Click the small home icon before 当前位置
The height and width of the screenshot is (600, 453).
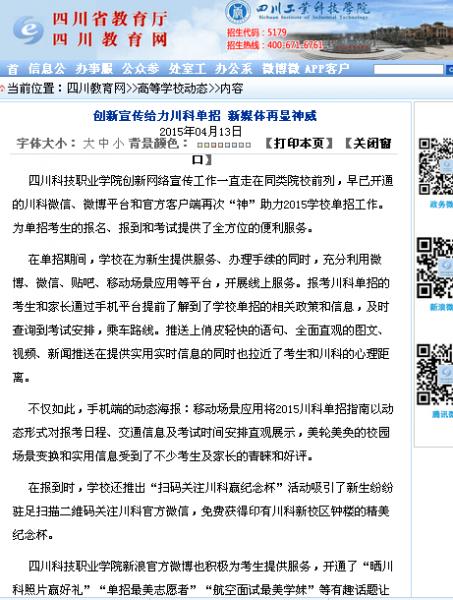pyautogui.click(x=2, y=89)
